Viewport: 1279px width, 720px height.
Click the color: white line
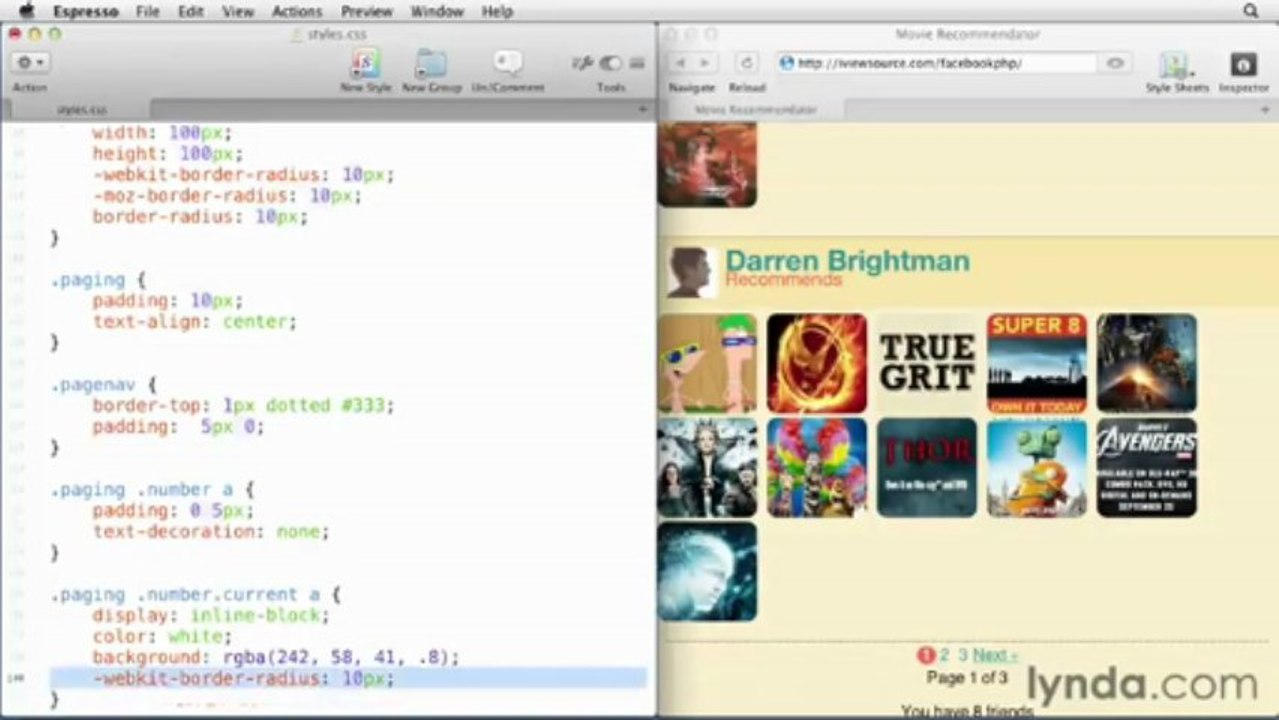pyautogui.click(x=162, y=636)
